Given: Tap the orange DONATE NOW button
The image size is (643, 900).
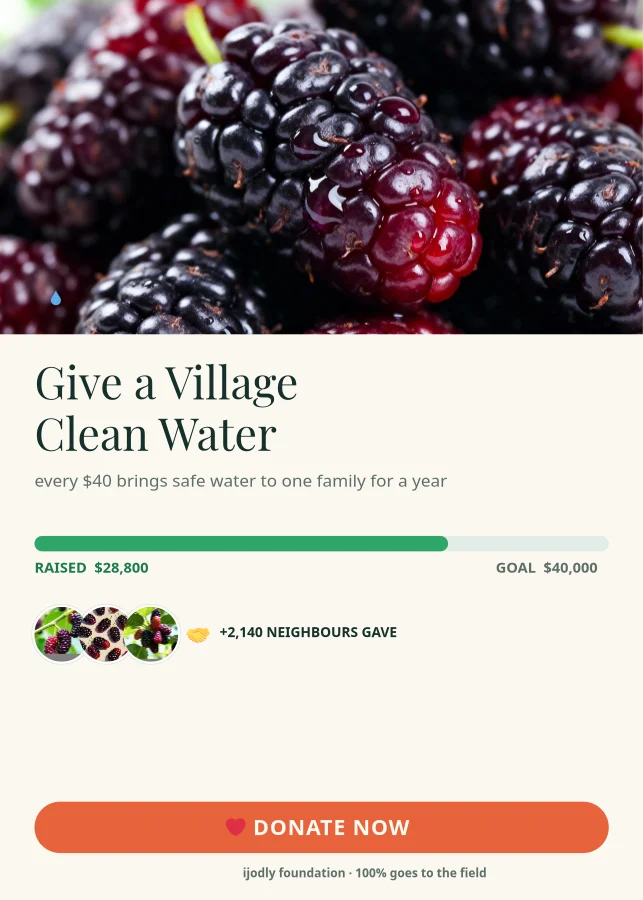Looking at the screenshot, I should click(x=322, y=827).
